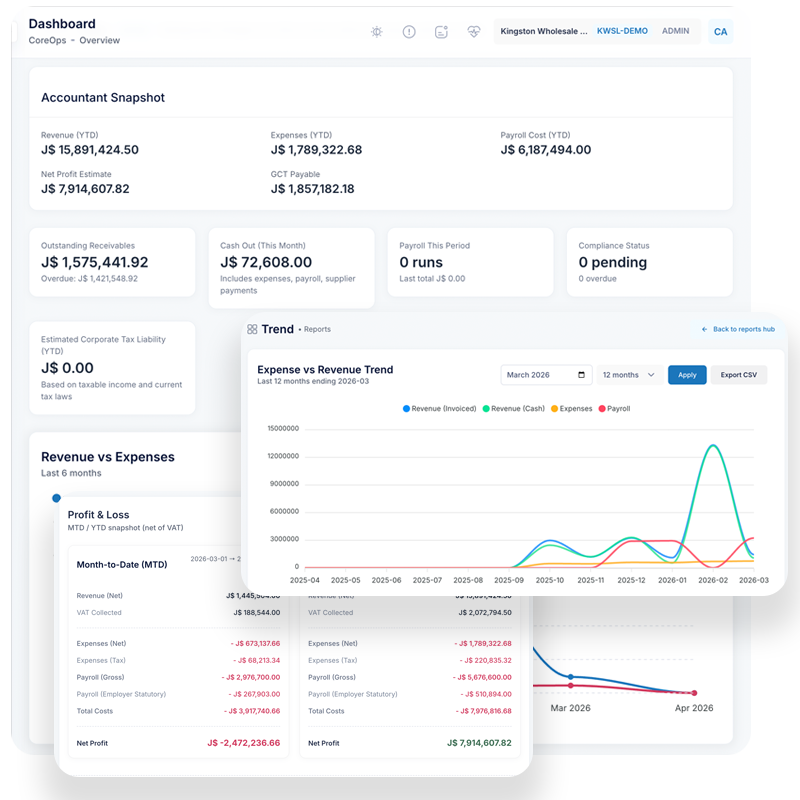This screenshot has width=800, height=800.
Task: Click Overview in CoreOps breadcrumb
Action: (x=99, y=40)
